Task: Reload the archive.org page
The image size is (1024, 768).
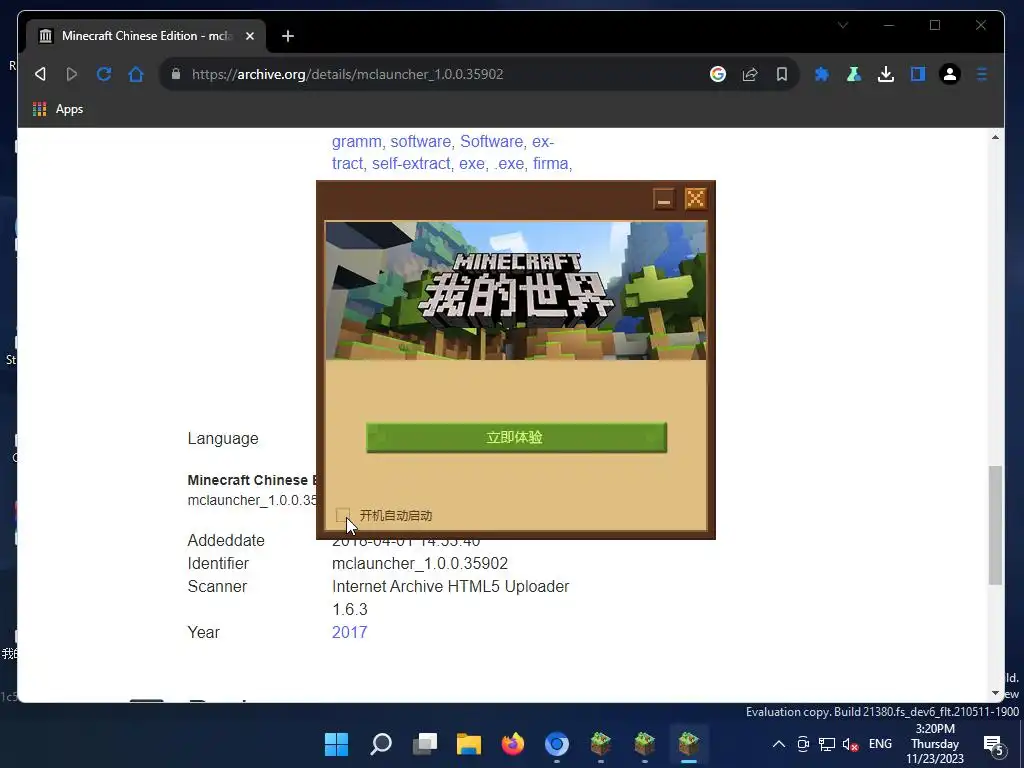Action: coord(104,74)
